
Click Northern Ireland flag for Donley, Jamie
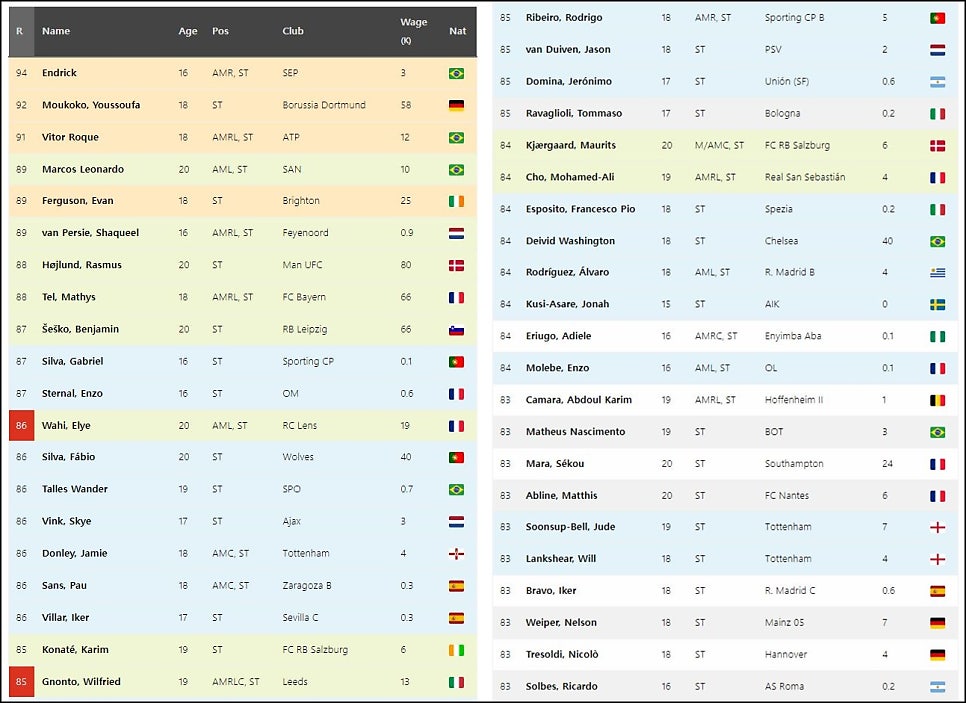(x=456, y=553)
